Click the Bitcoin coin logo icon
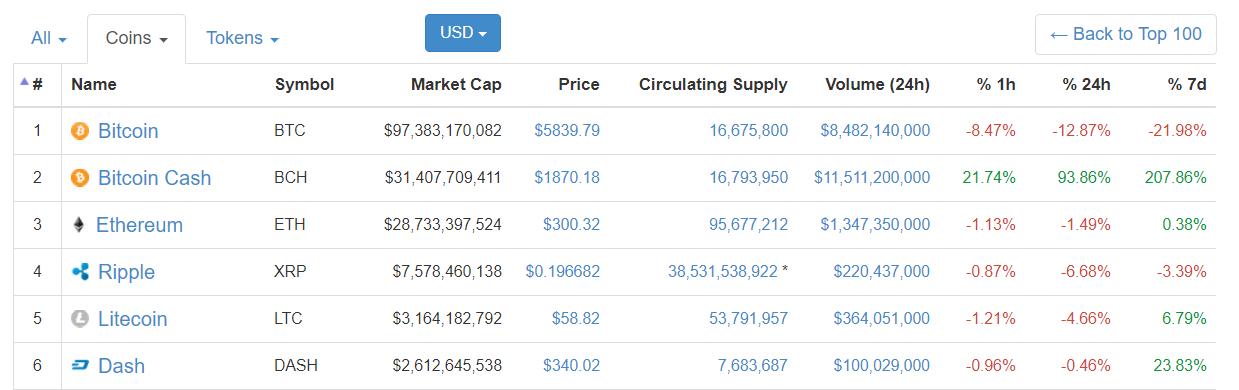 coord(80,131)
